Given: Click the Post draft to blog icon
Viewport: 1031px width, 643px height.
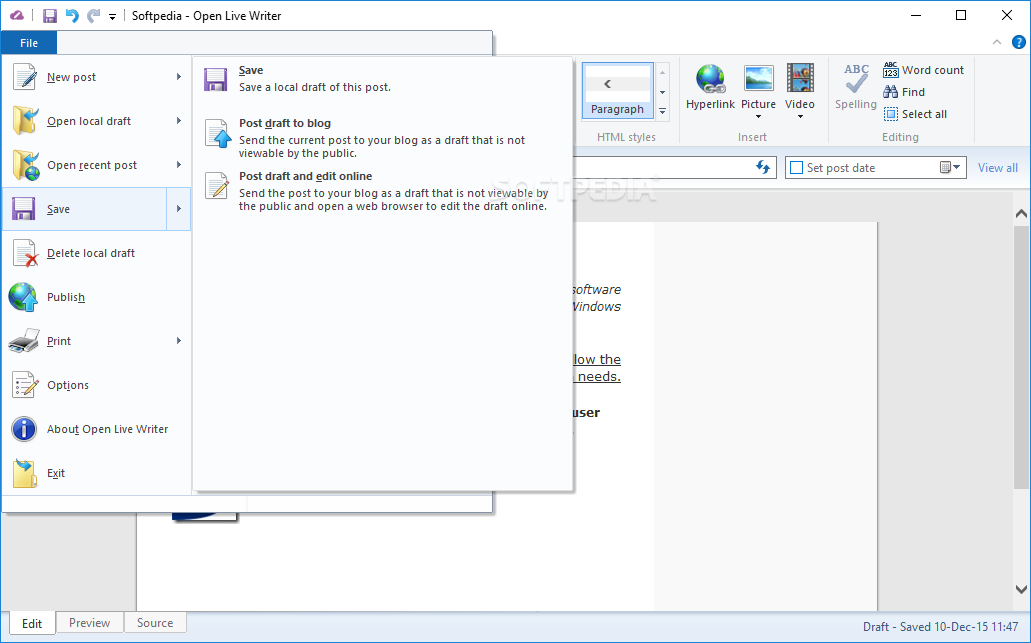Looking at the screenshot, I should tap(218, 133).
